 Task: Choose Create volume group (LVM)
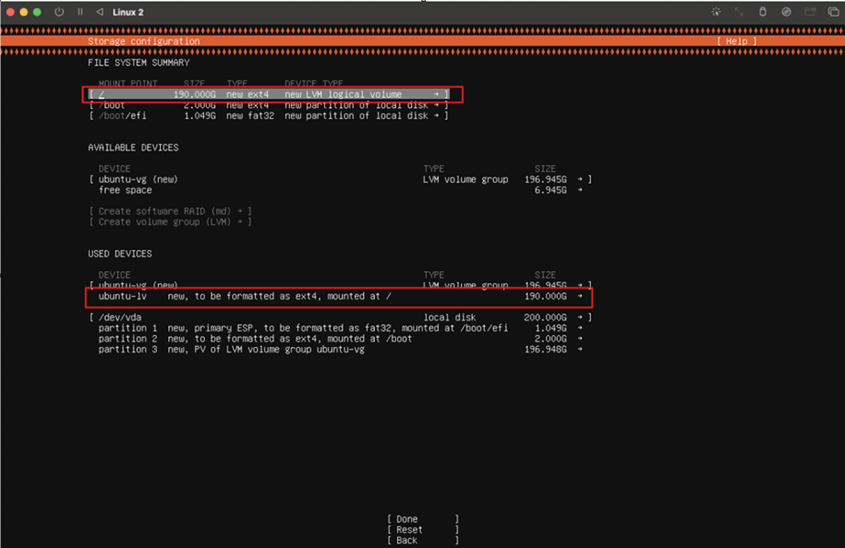170,222
